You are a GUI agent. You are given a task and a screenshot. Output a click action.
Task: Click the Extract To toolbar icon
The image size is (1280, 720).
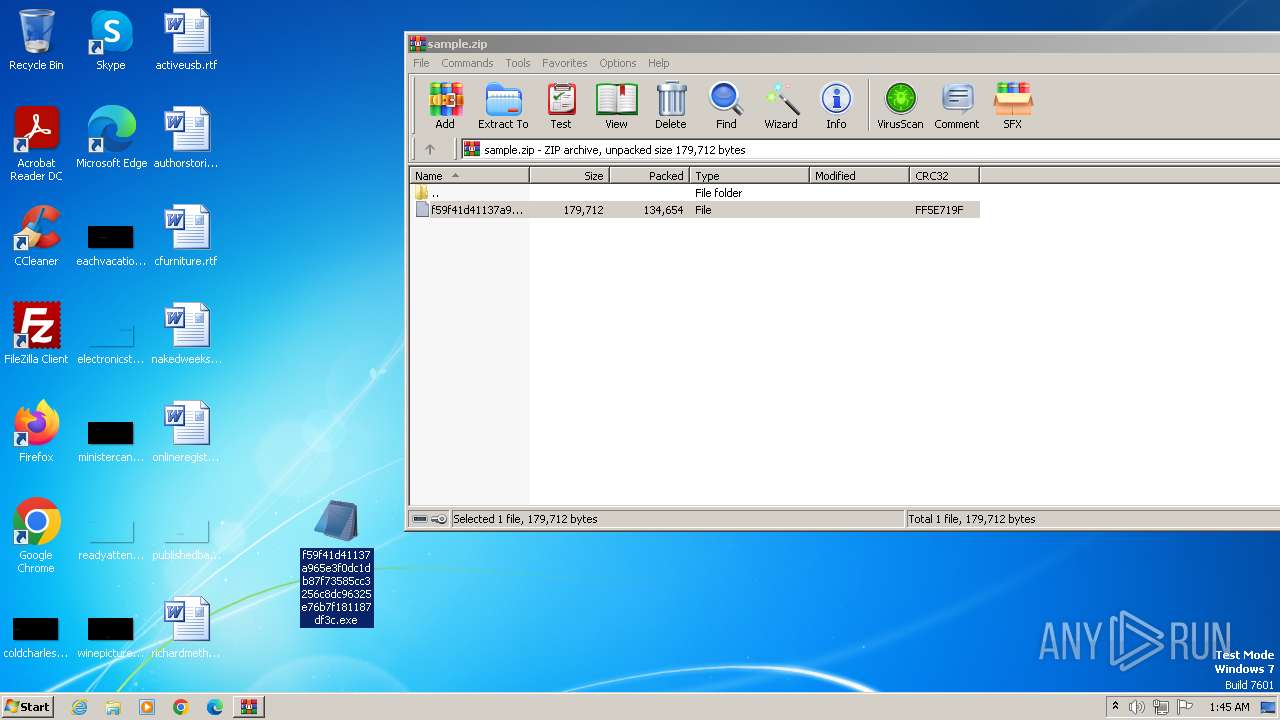(503, 106)
